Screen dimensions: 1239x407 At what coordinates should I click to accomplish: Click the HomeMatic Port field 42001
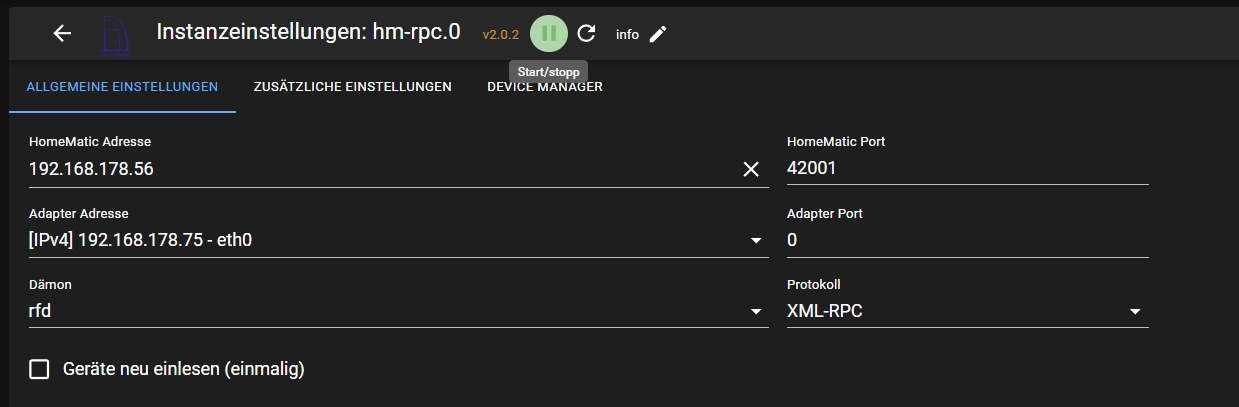[968, 169]
